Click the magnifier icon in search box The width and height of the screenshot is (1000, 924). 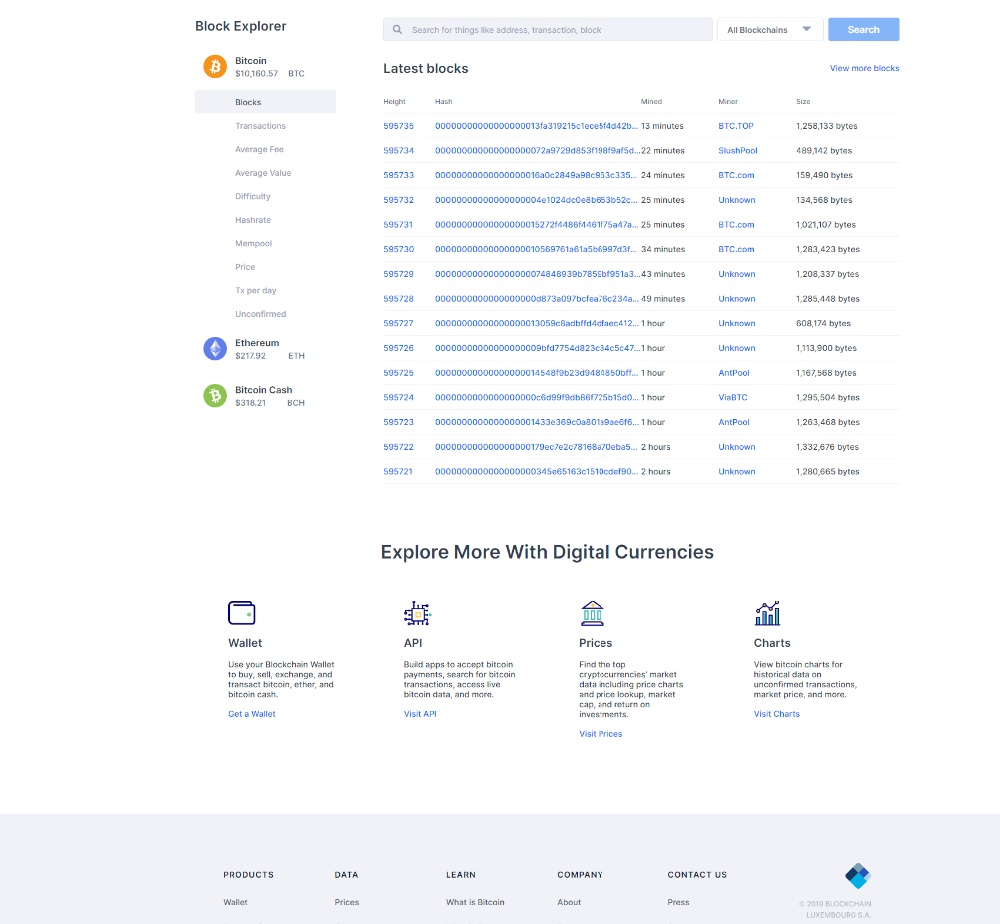(x=397, y=29)
